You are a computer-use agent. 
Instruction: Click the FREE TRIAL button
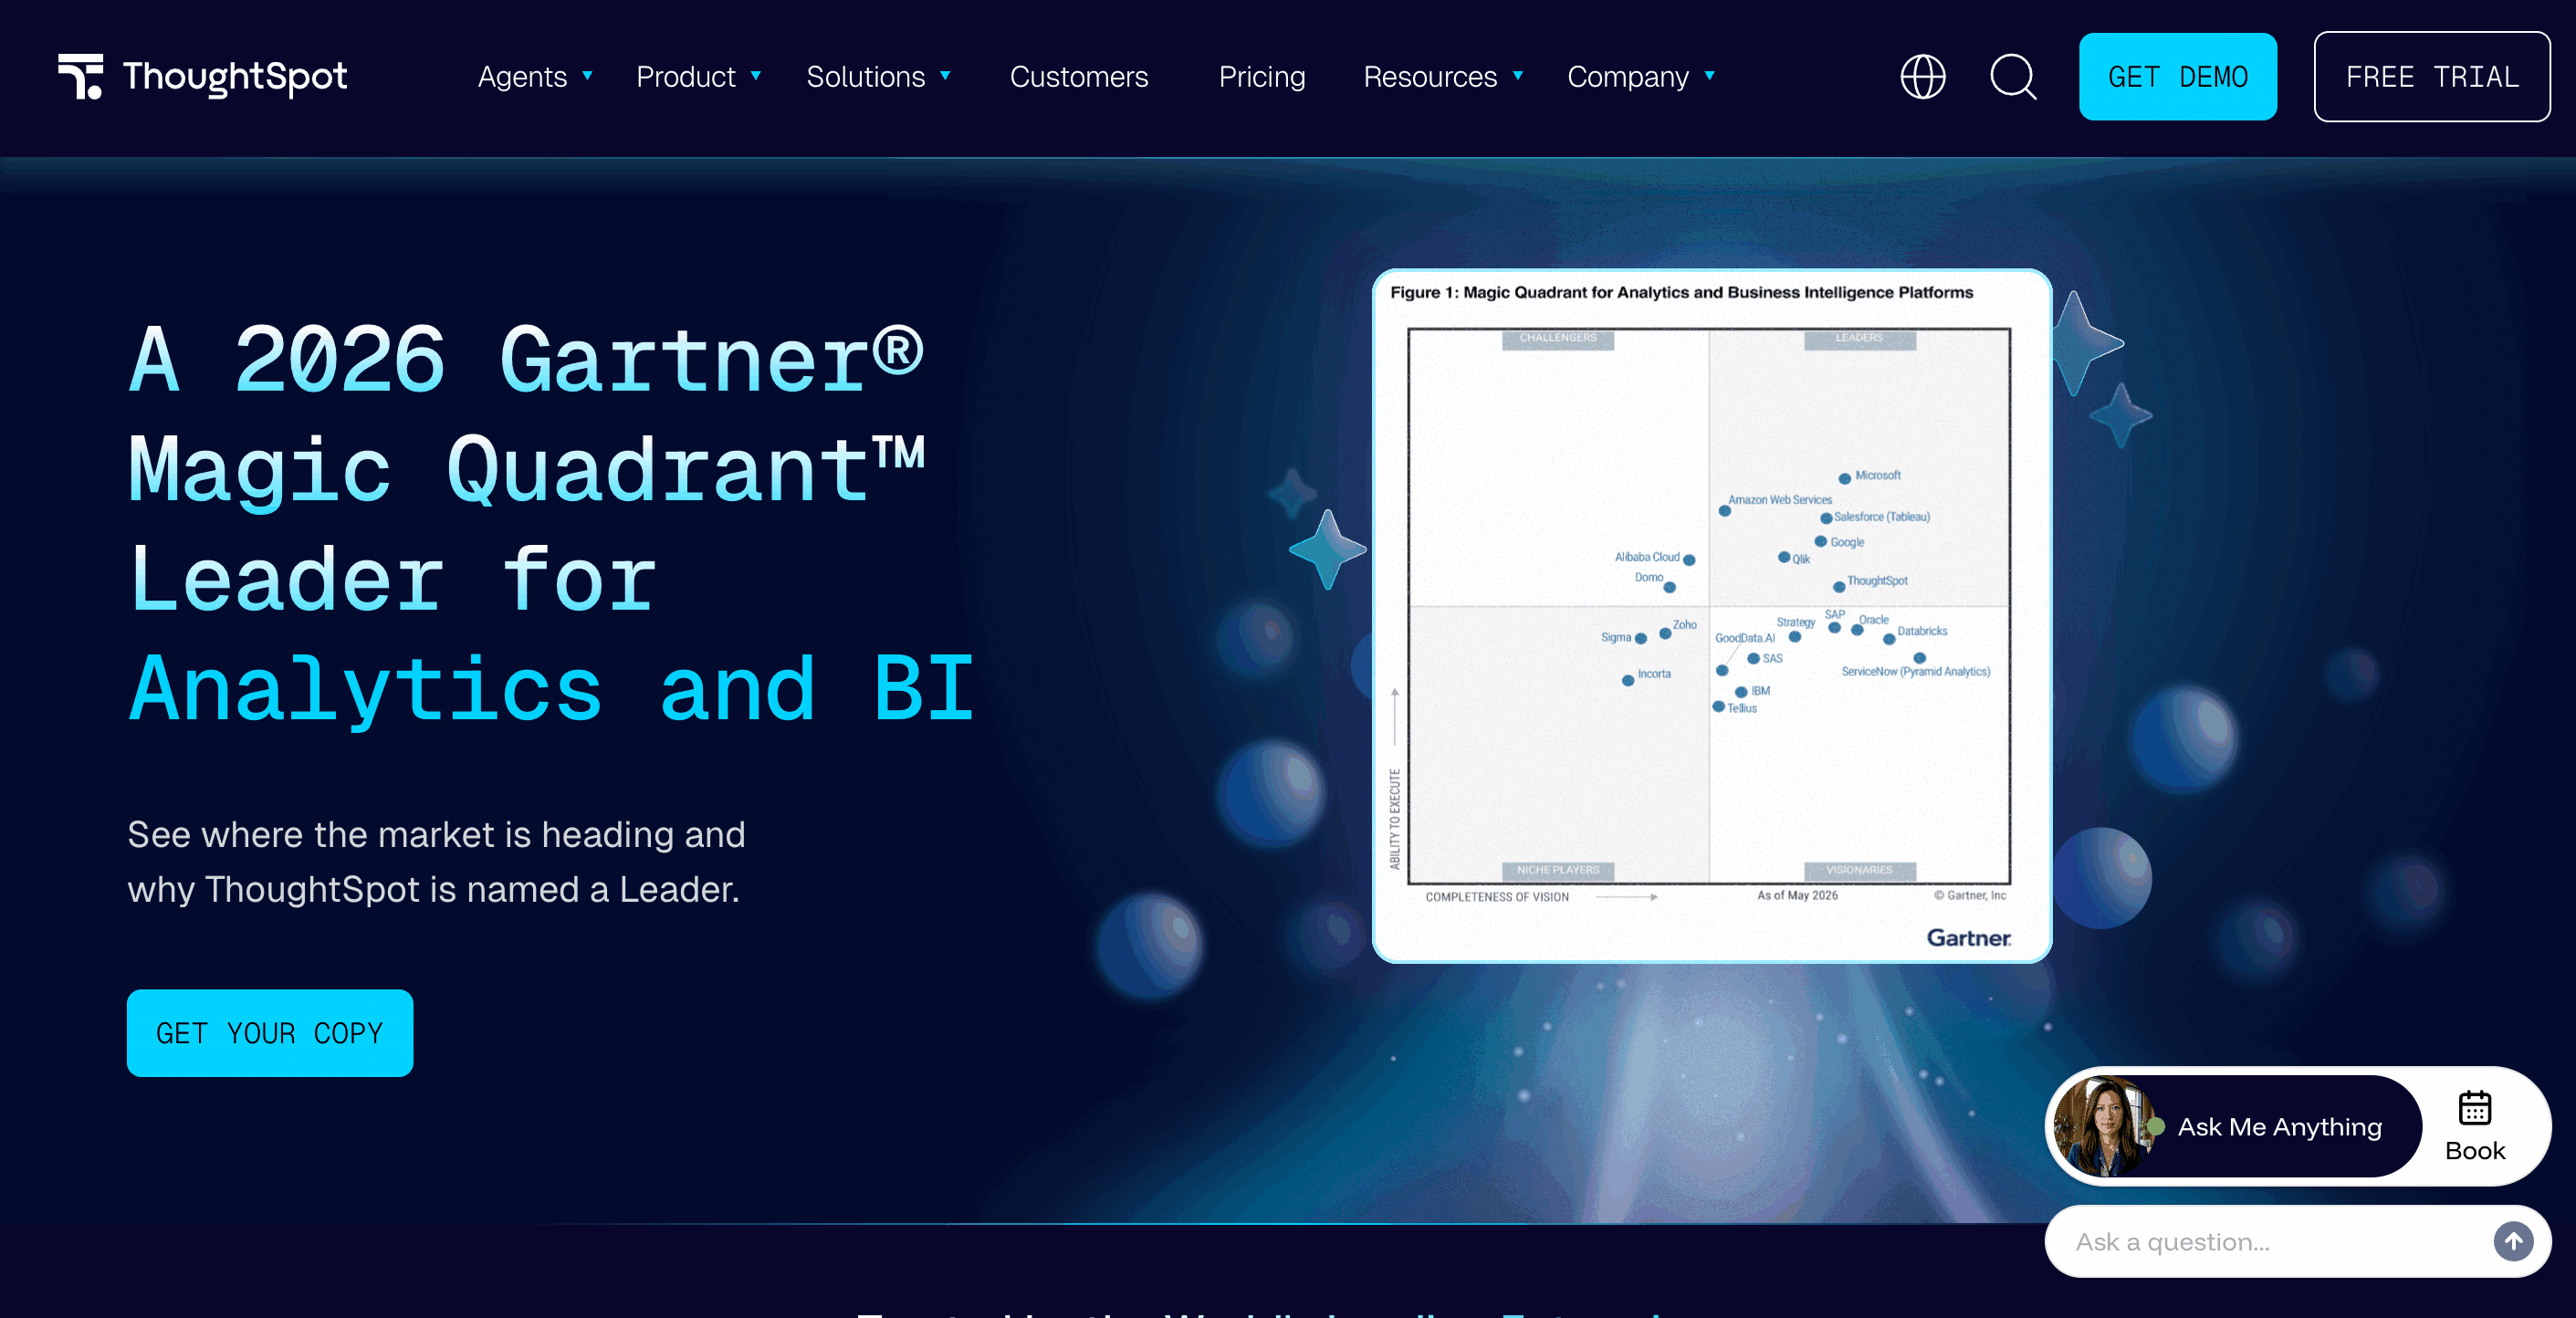[2431, 77]
